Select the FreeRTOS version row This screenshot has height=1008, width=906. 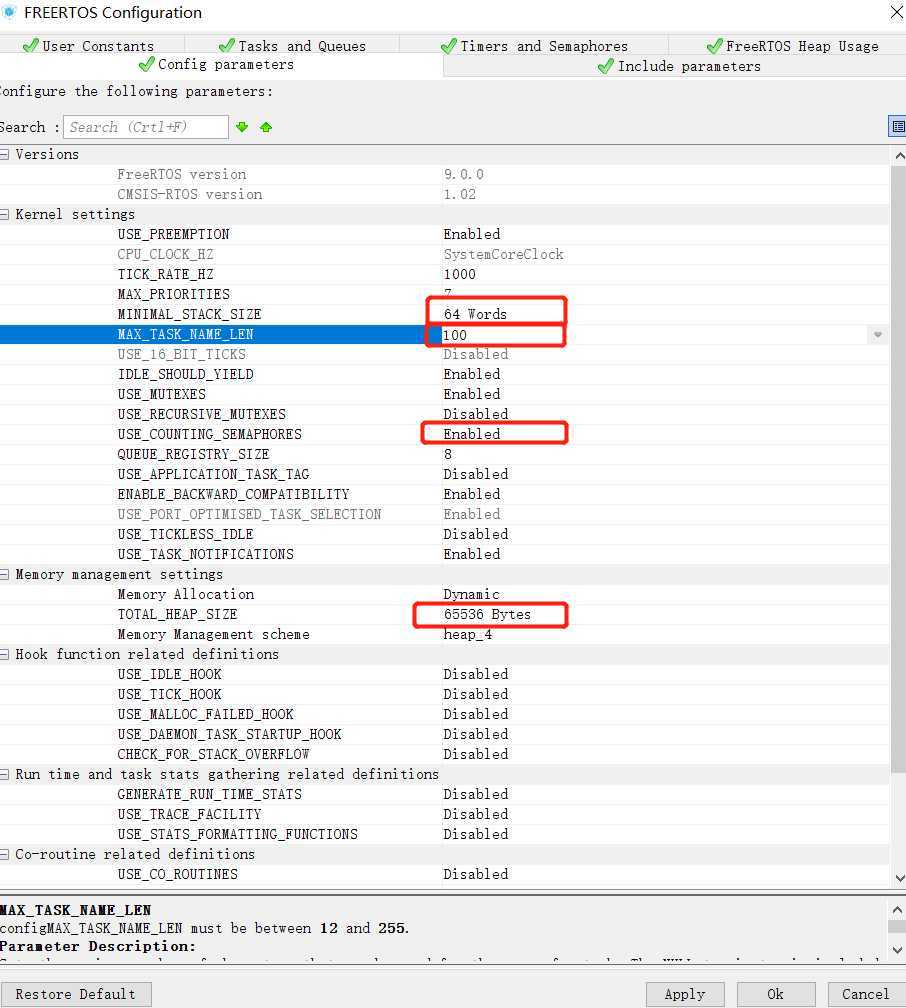click(445, 174)
